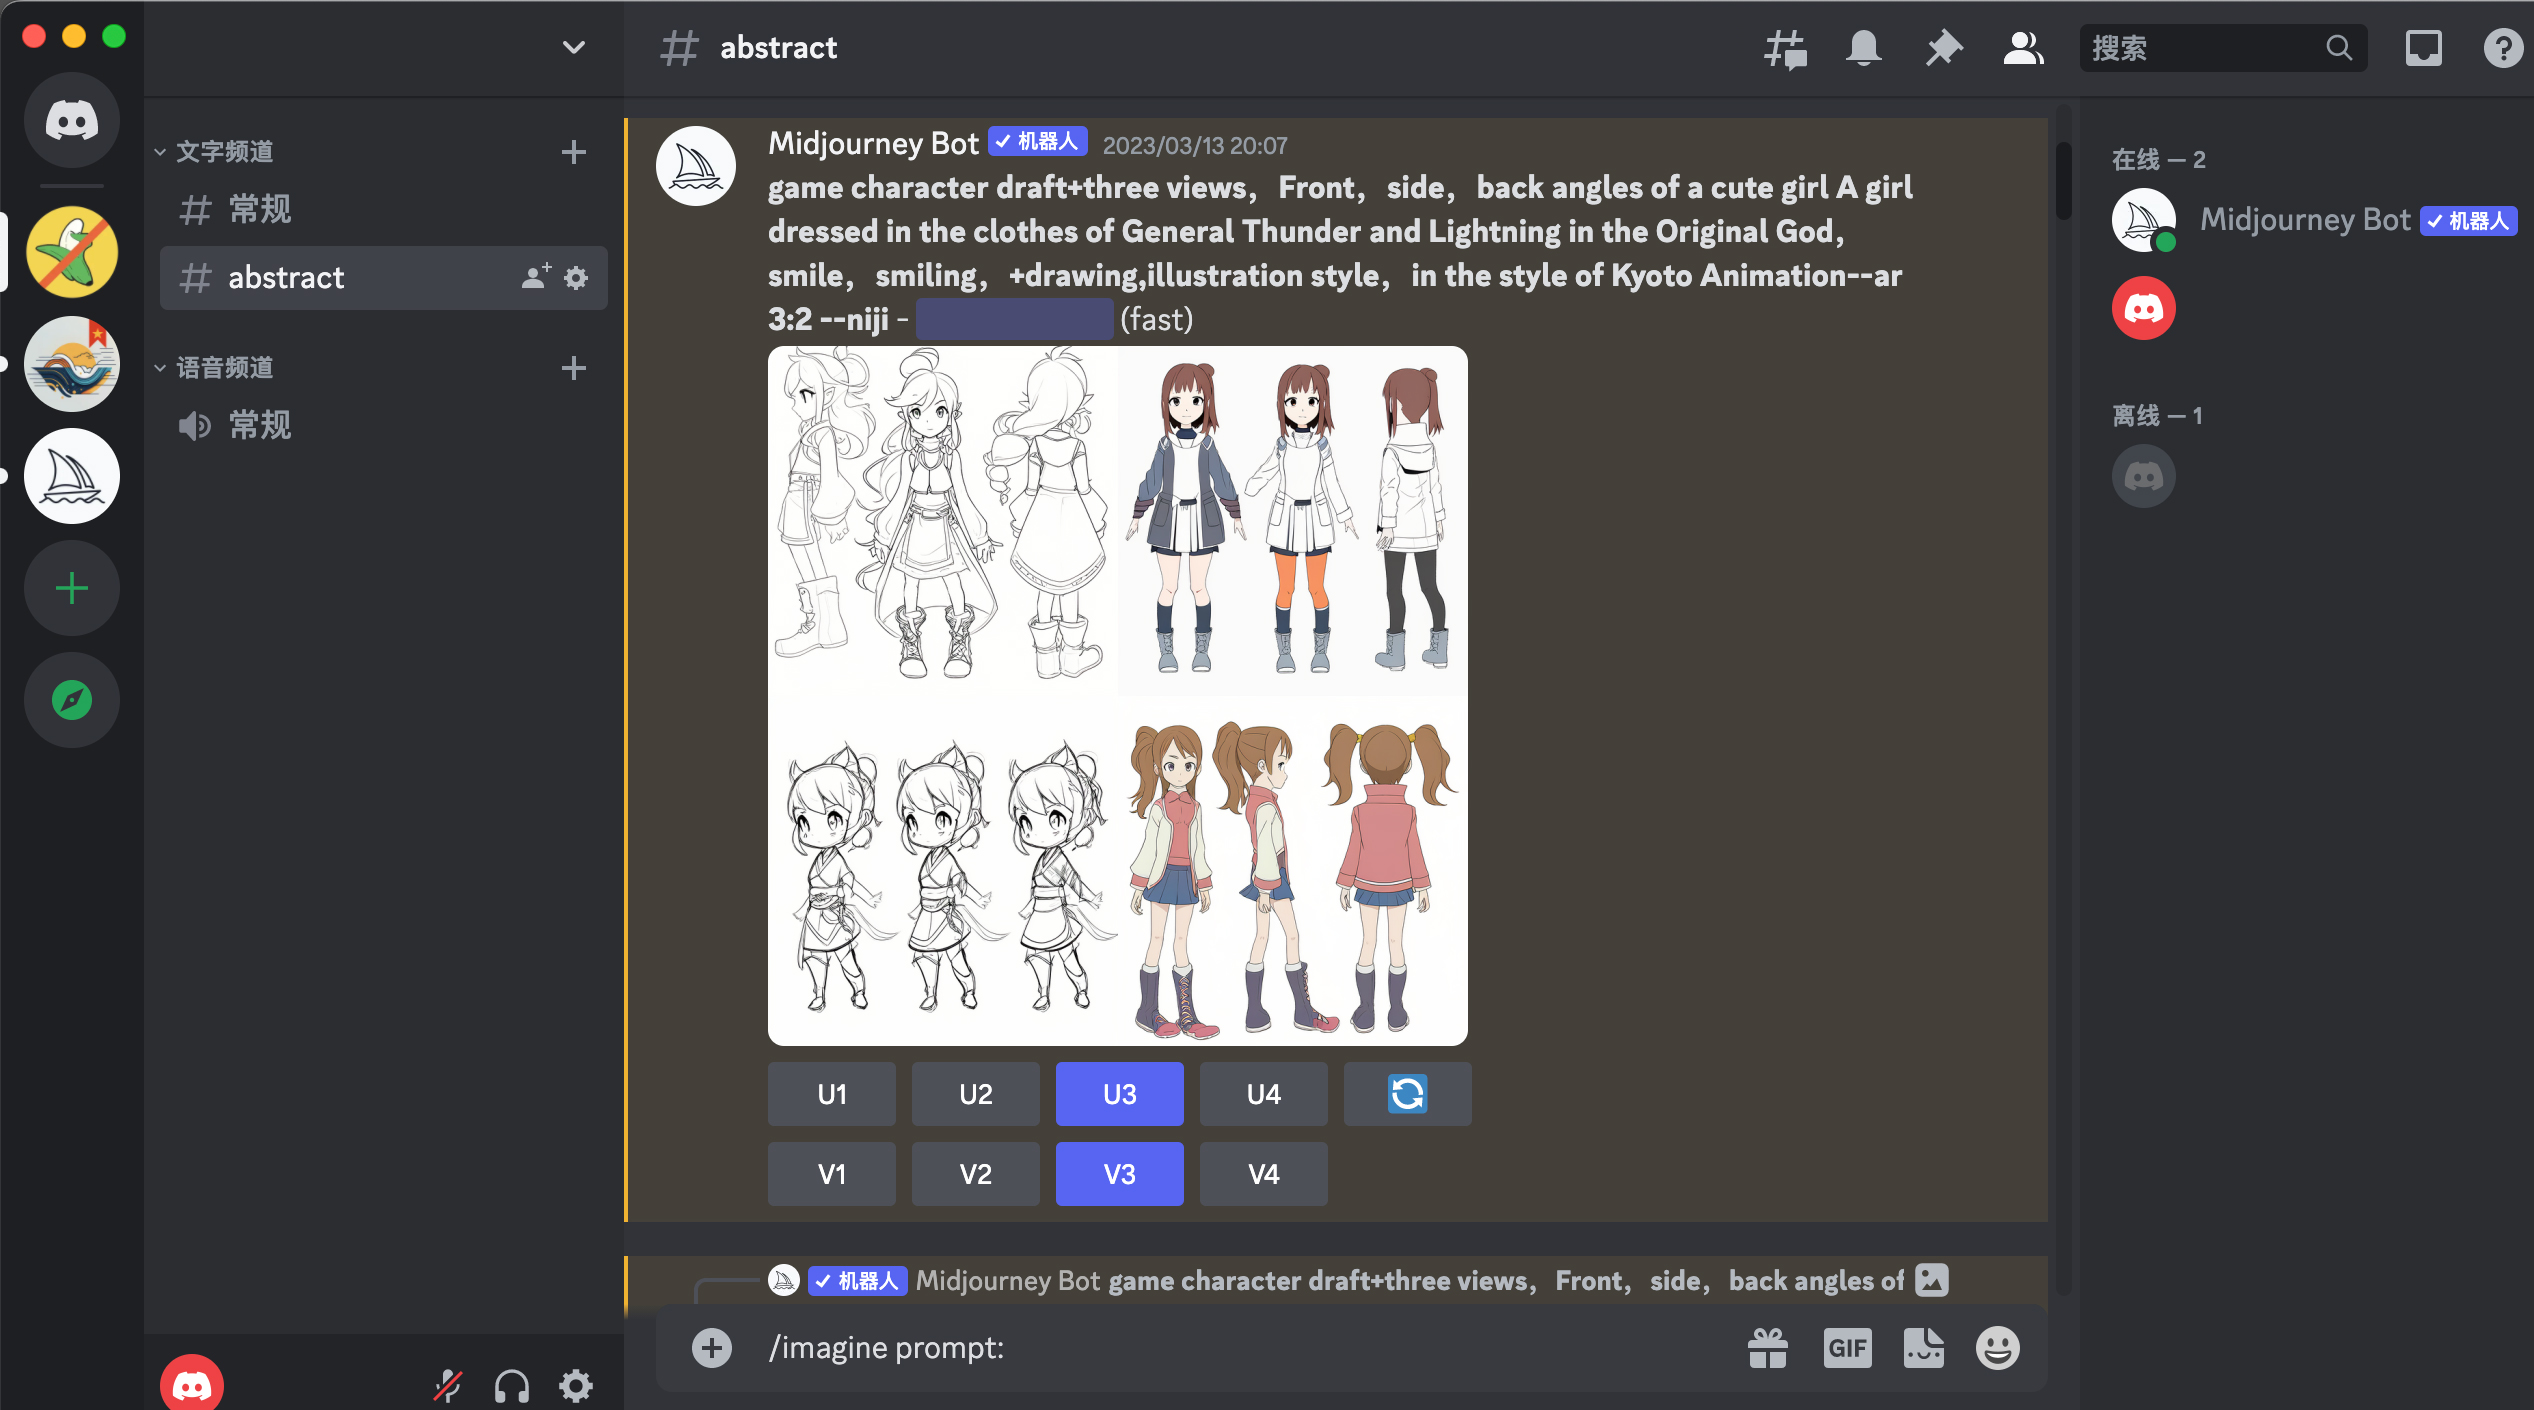Join the 常规 voice channel
The width and height of the screenshot is (2534, 1410).
click(x=260, y=426)
